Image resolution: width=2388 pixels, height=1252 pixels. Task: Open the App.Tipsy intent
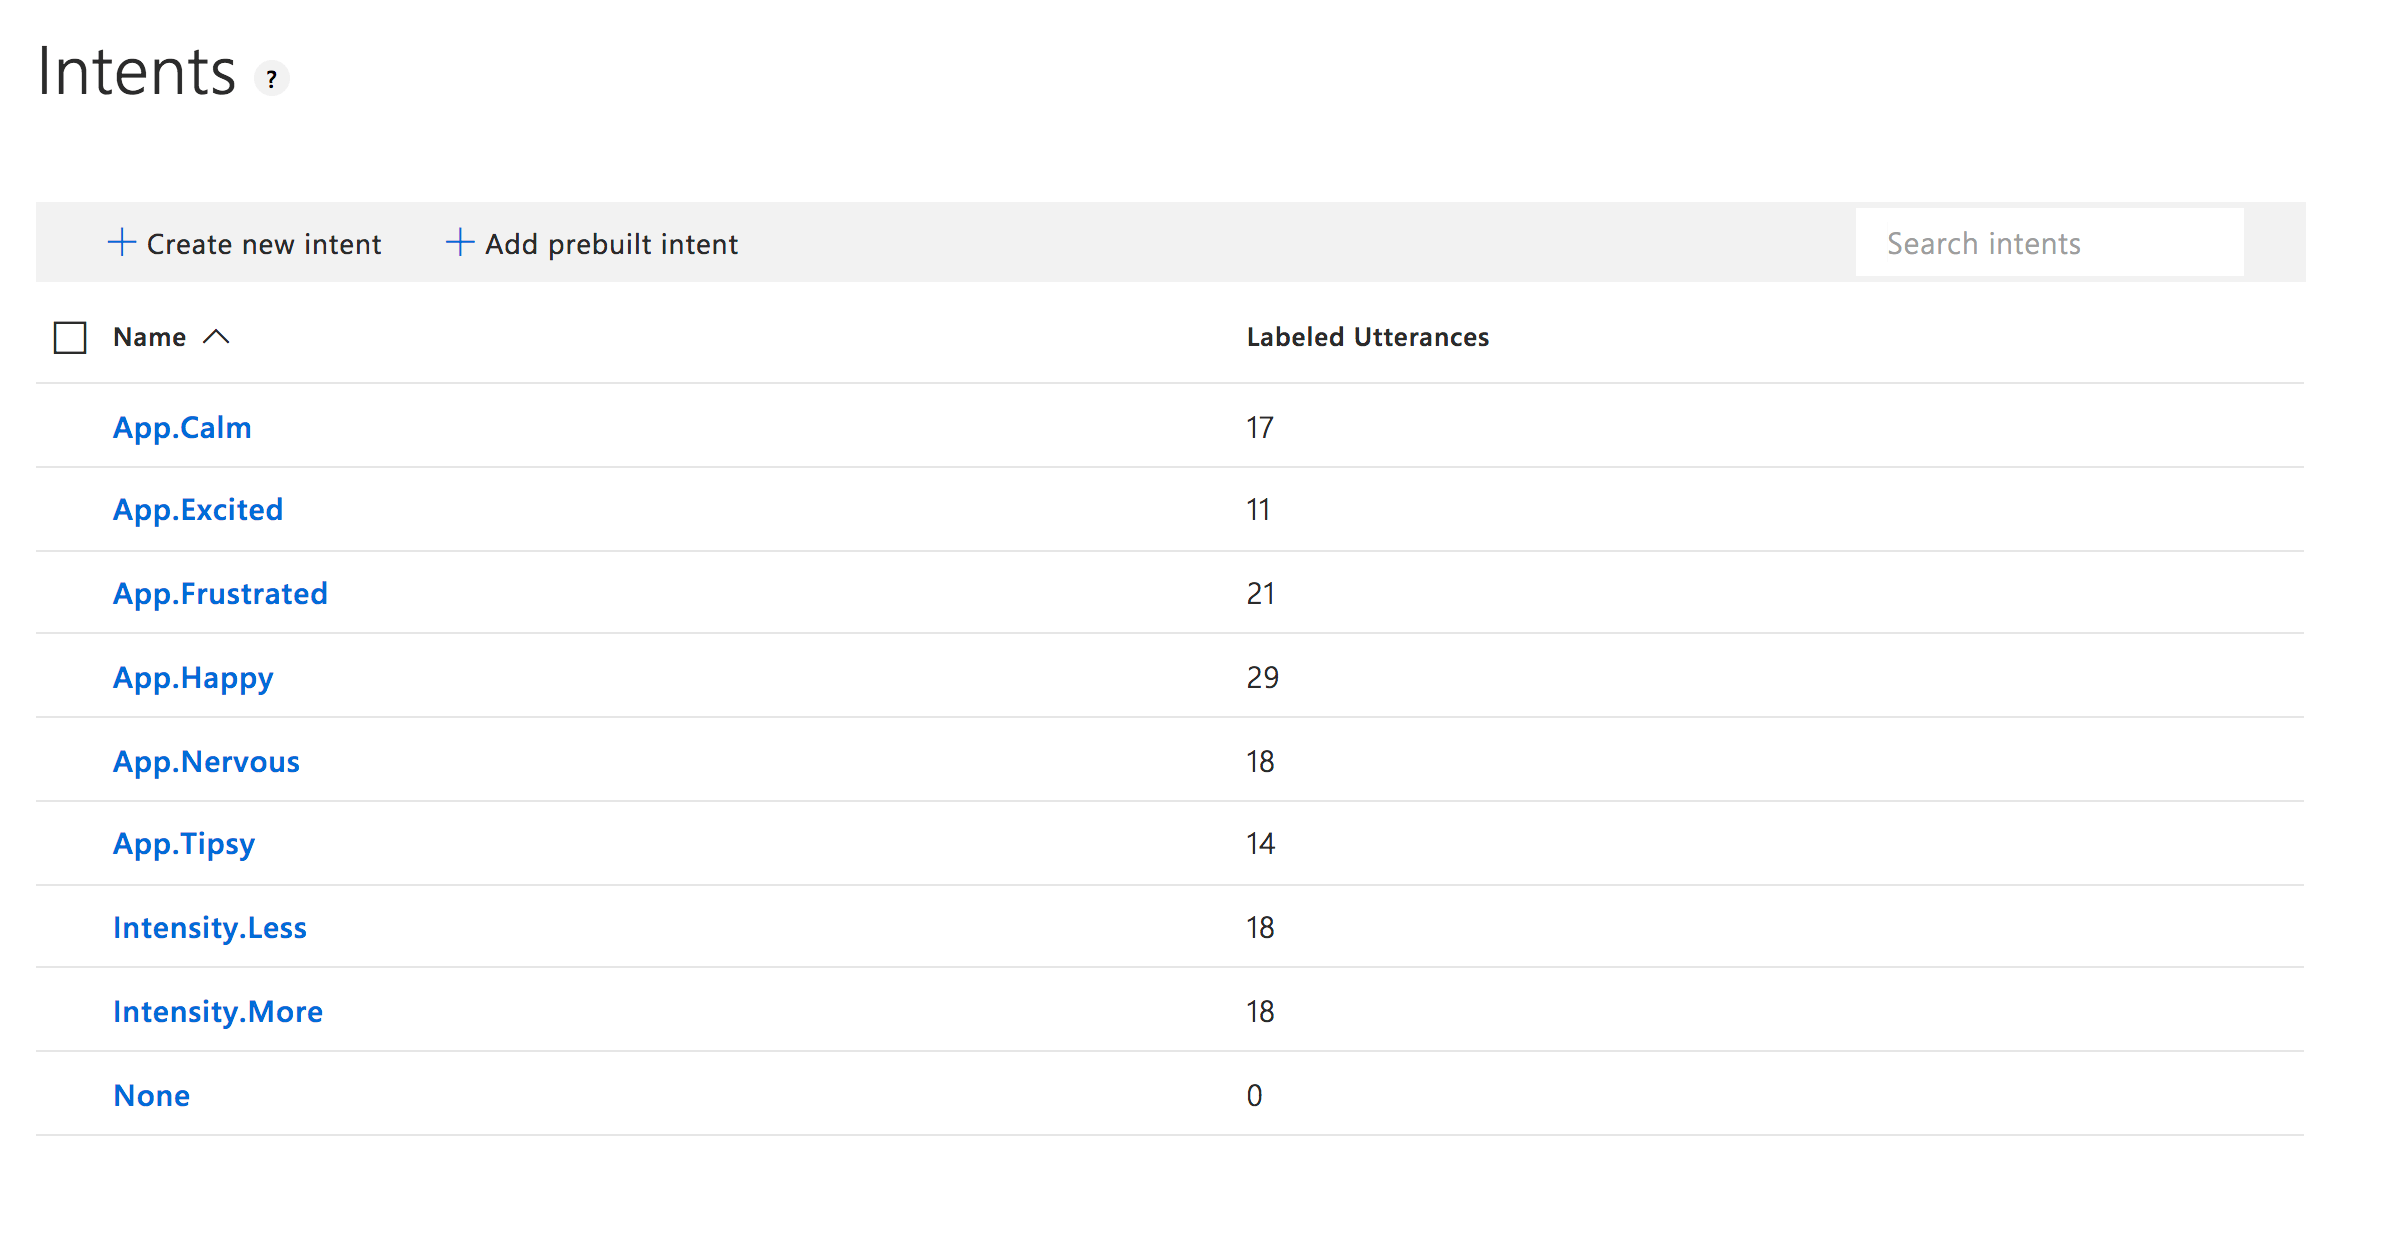184,844
